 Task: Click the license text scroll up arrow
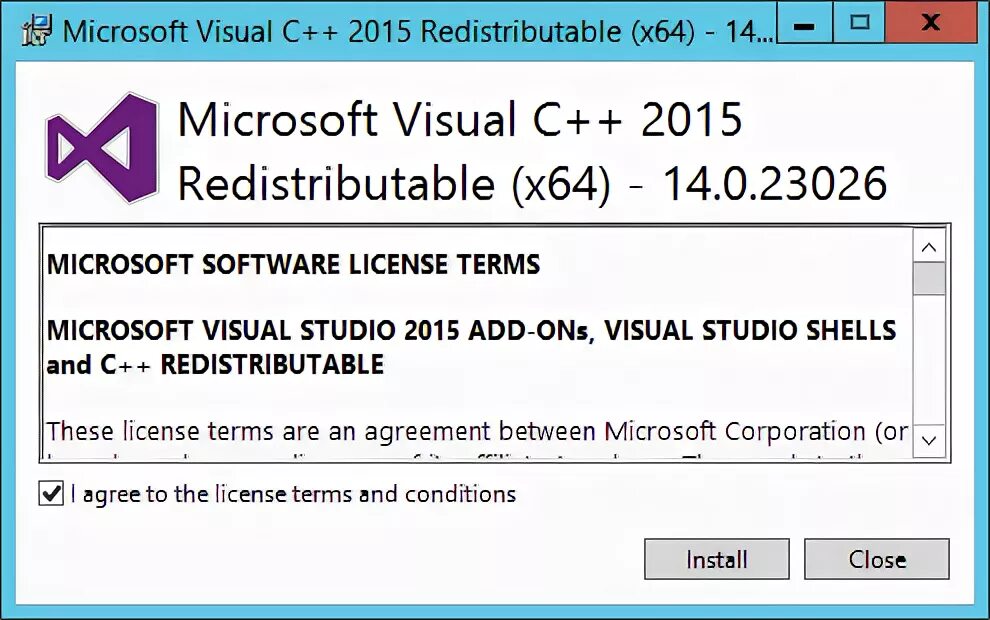[929, 247]
